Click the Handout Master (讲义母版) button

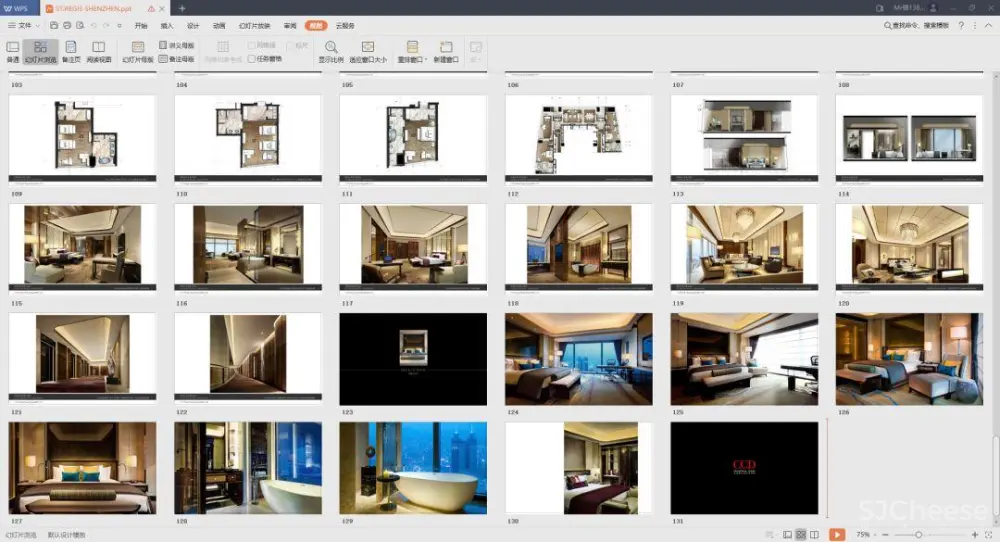pos(177,45)
